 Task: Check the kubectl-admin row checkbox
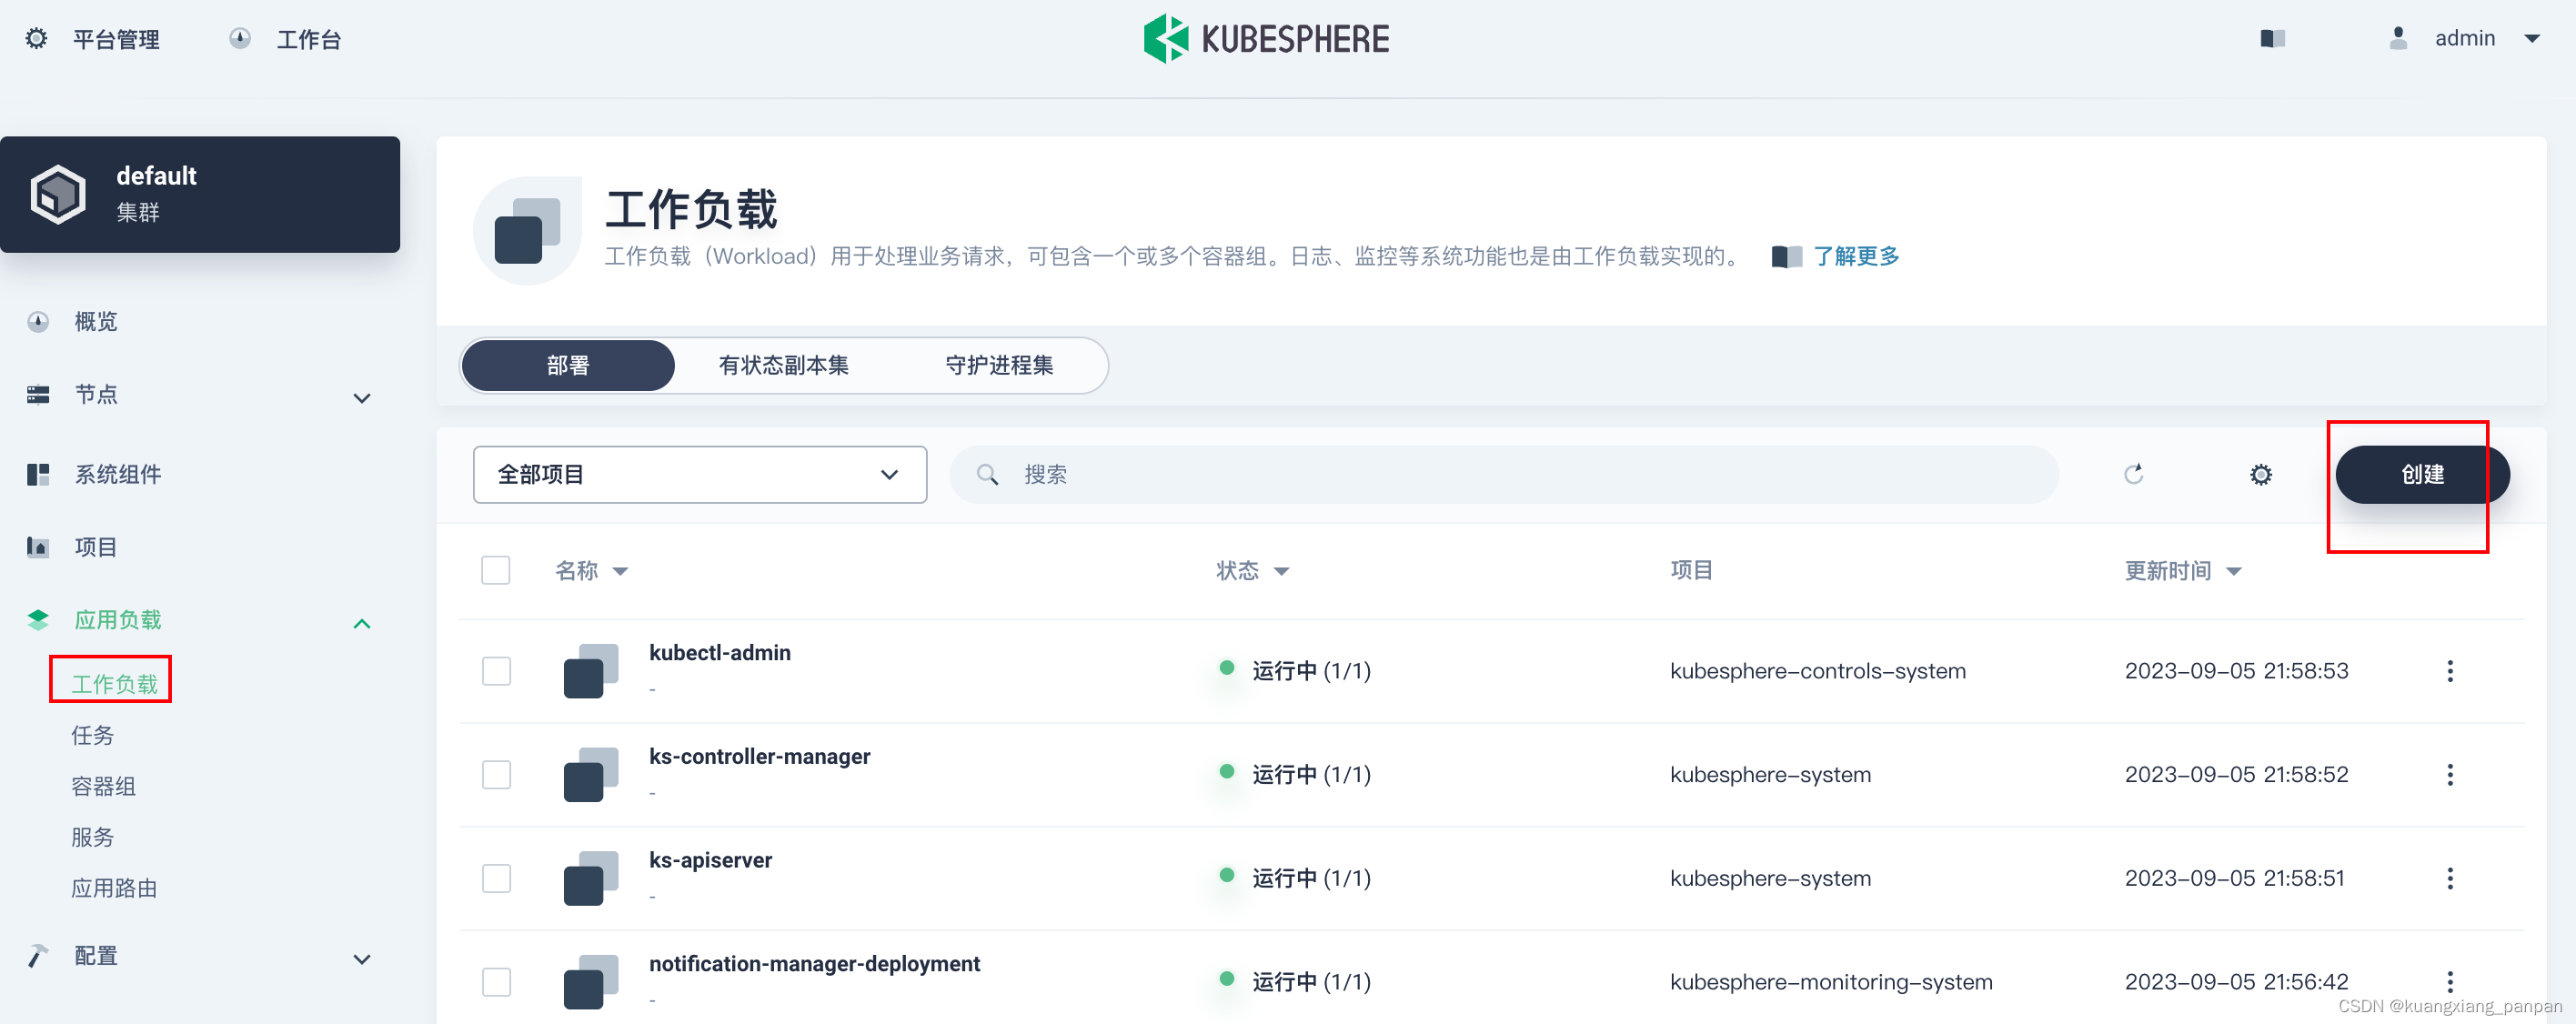tap(496, 671)
